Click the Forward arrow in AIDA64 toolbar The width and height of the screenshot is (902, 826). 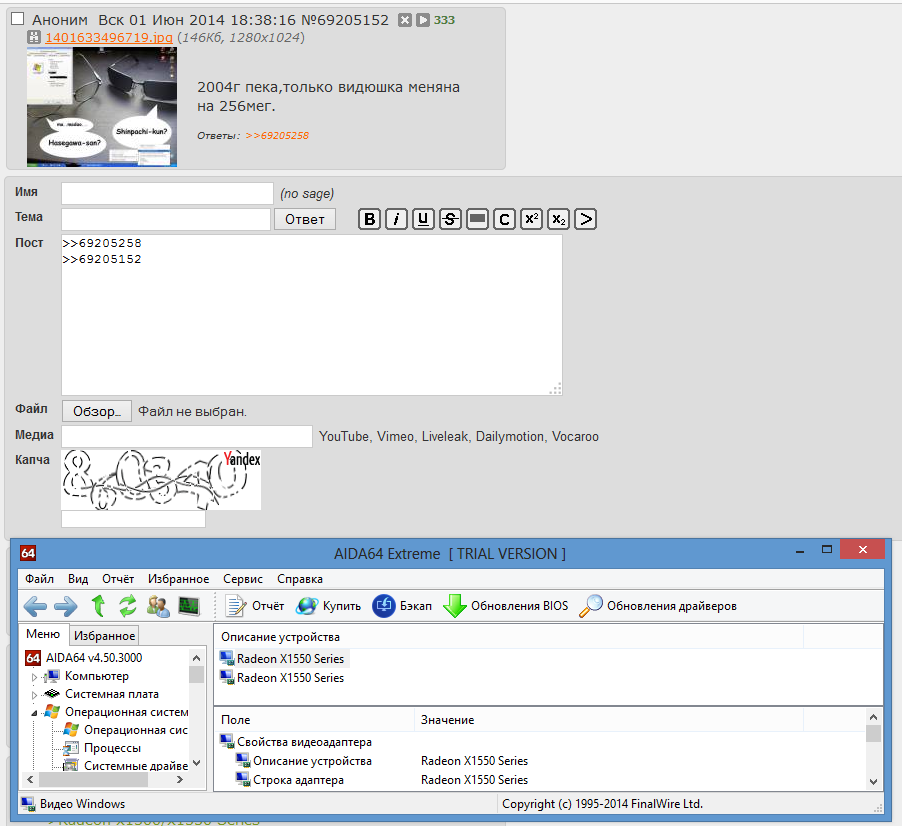[x=66, y=606]
